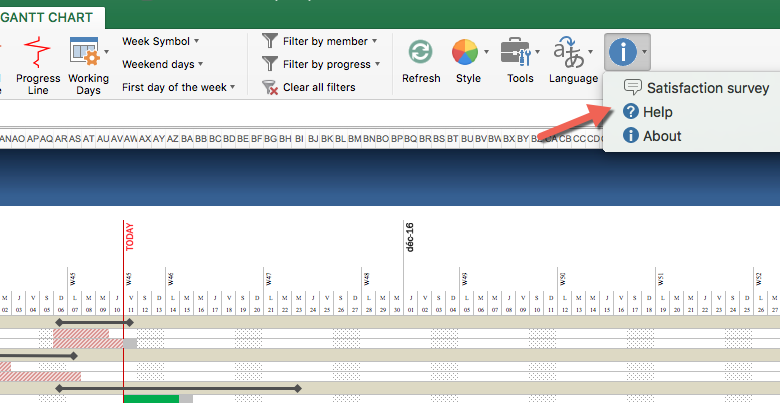The height and width of the screenshot is (403, 780).
Task: Click the green progress bar in chart
Action: pos(151,398)
